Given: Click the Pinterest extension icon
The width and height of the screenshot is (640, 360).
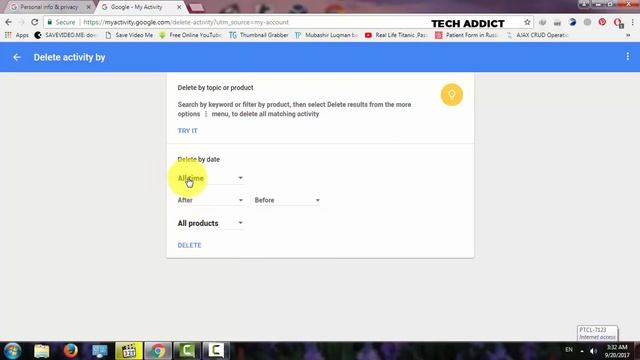Looking at the screenshot, I should pos(602,22).
